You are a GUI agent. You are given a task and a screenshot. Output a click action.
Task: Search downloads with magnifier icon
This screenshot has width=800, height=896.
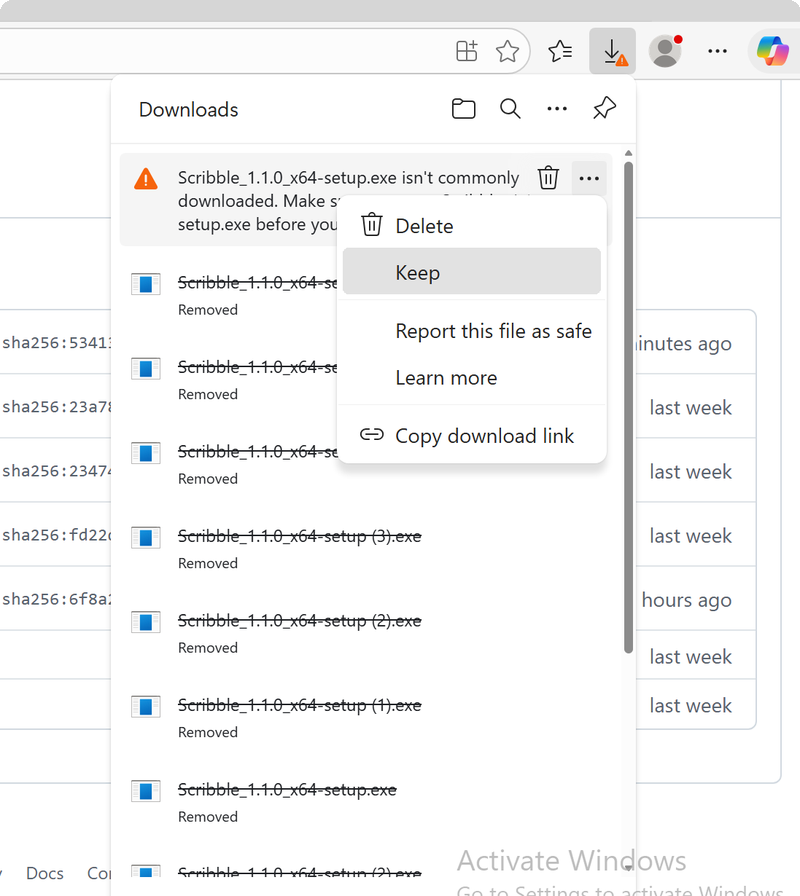[510, 109]
